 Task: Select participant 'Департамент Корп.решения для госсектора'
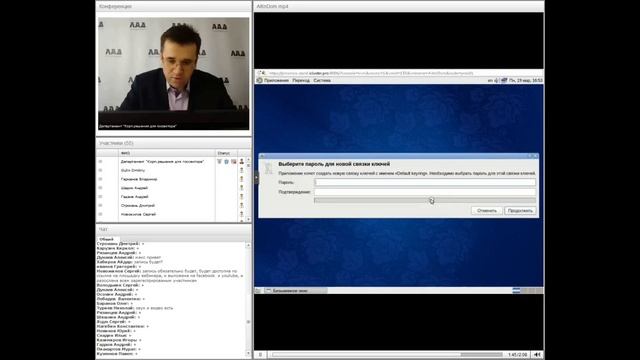[162, 162]
